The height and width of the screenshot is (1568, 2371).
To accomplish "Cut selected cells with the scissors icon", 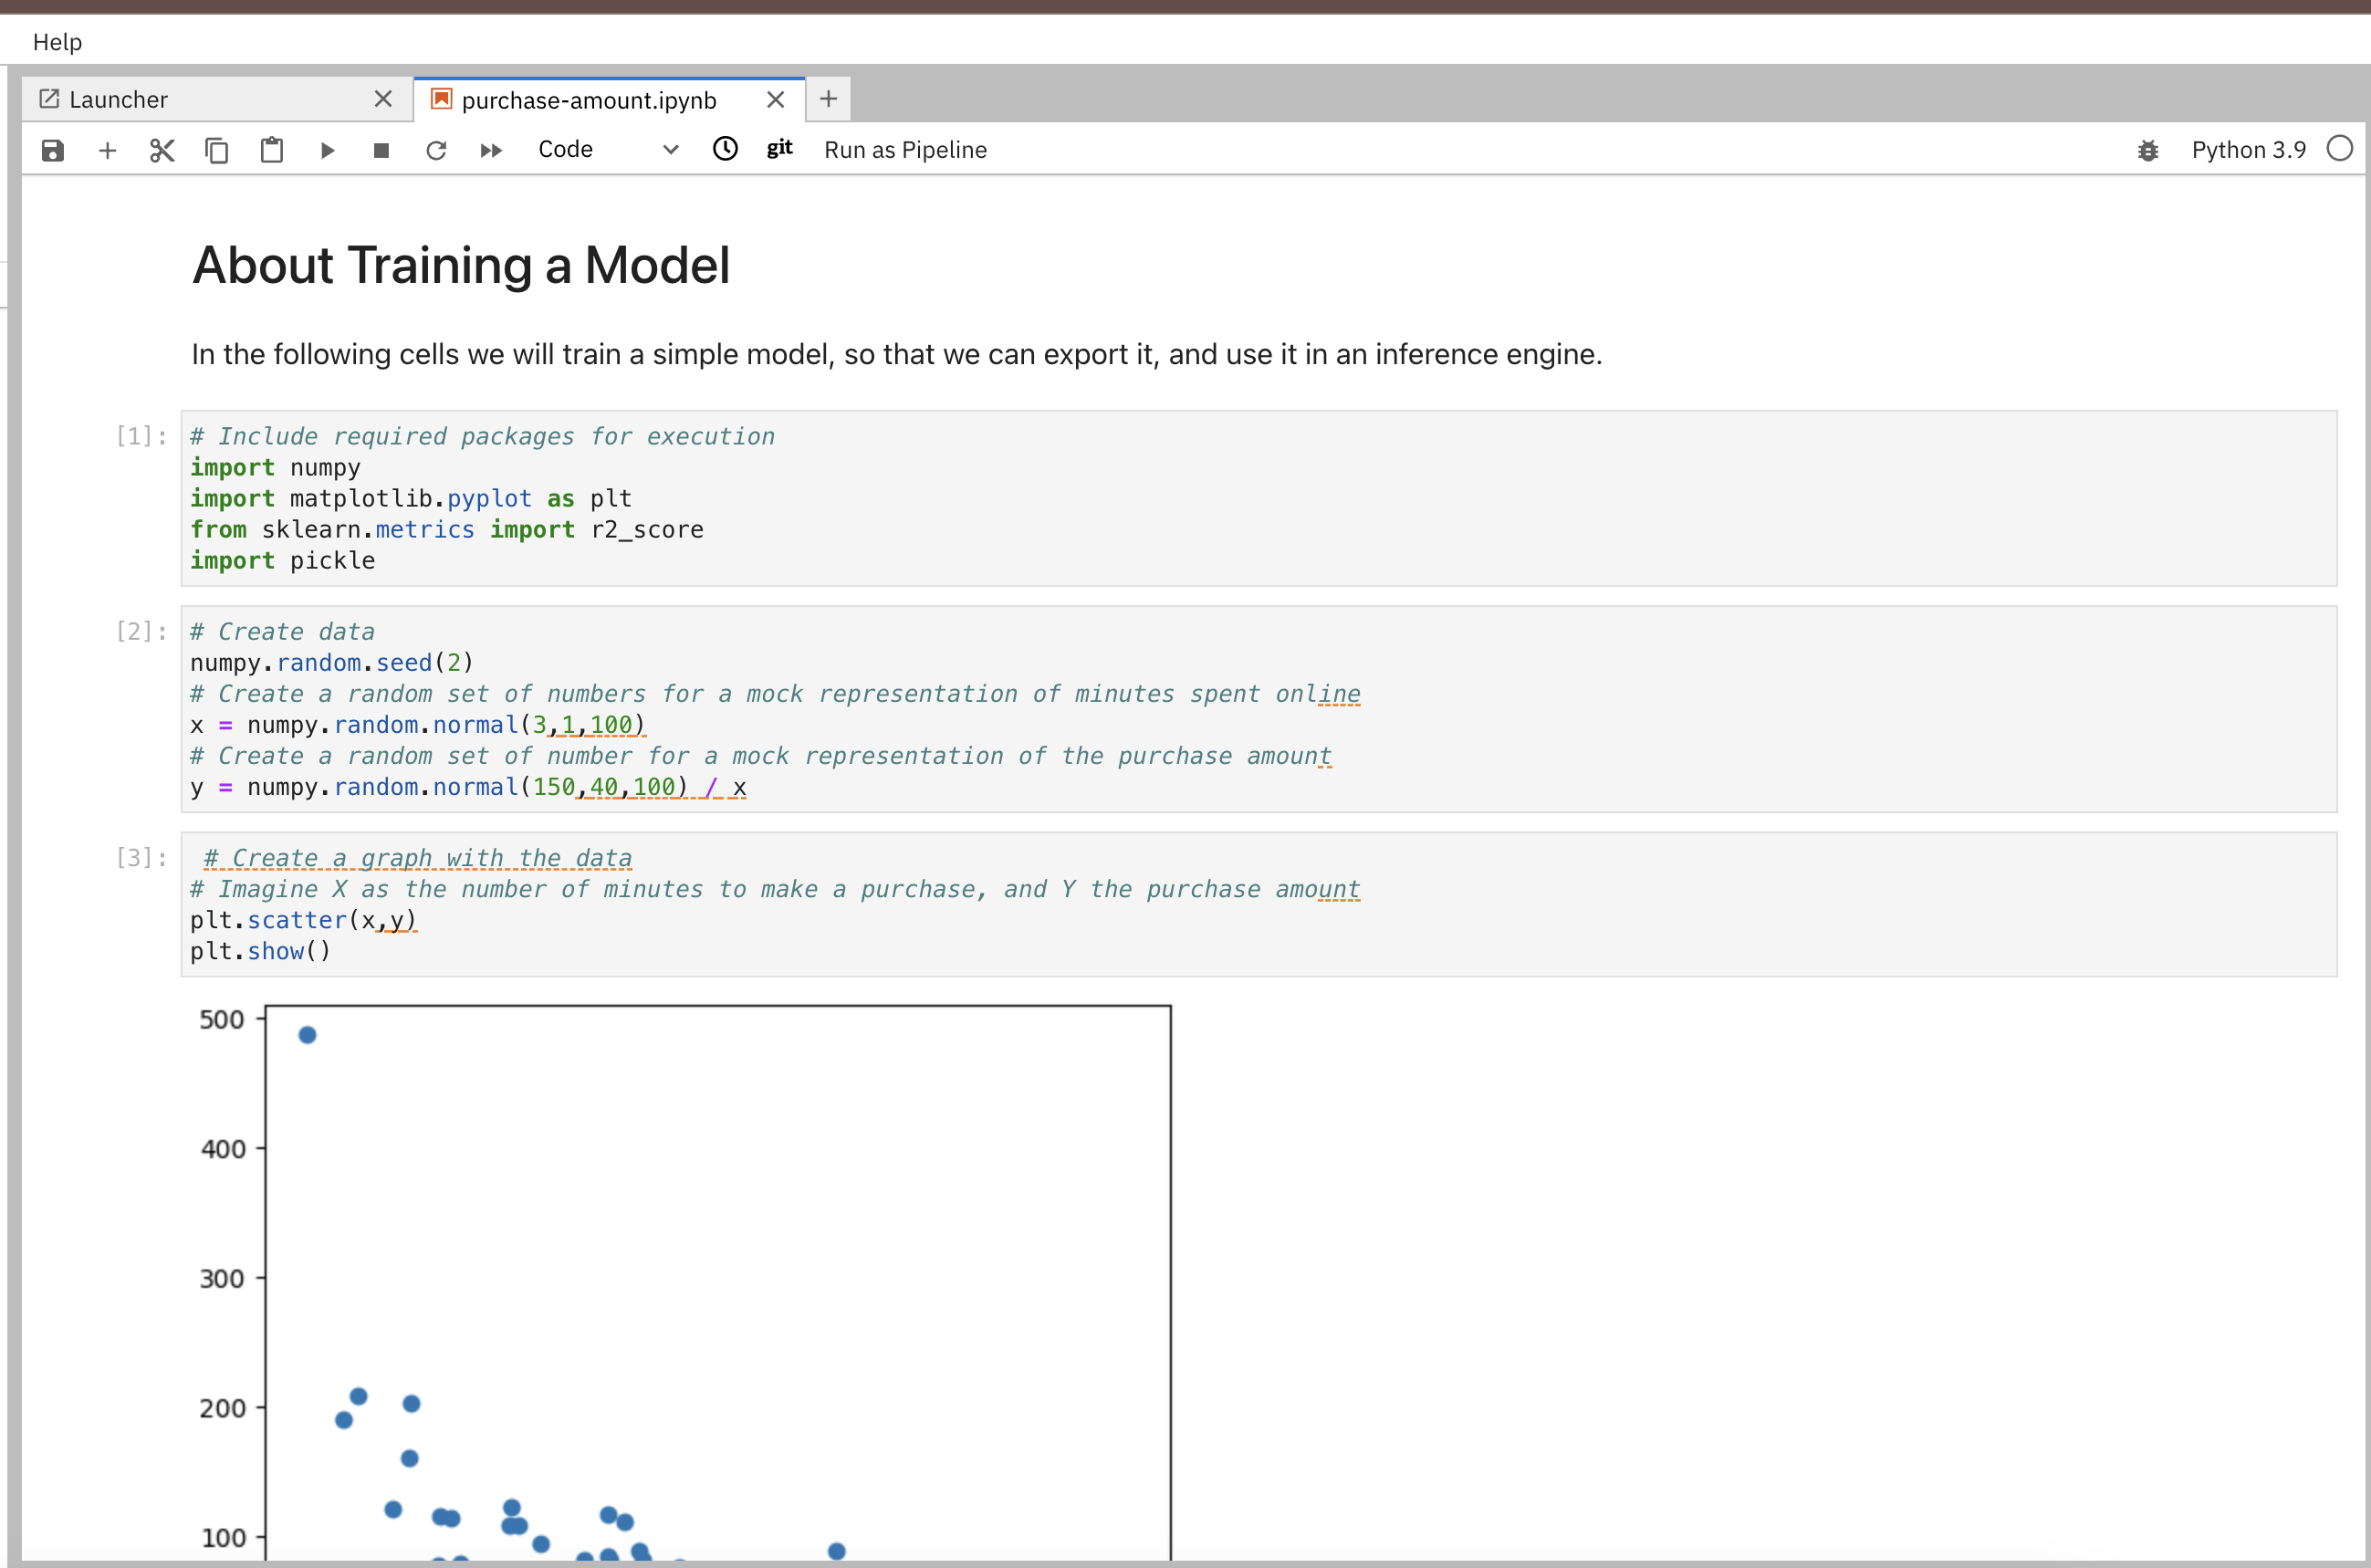I will point(162,150).
